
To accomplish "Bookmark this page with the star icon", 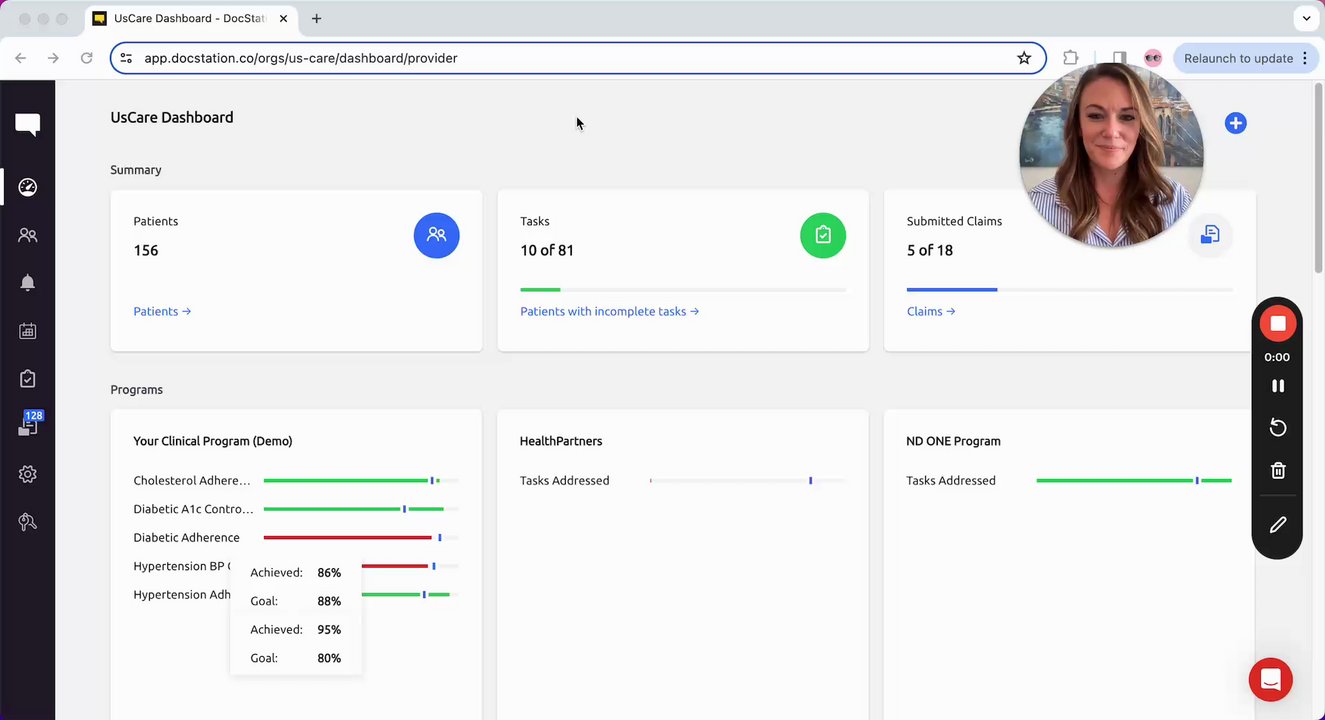I will (x=1024, y=58).
